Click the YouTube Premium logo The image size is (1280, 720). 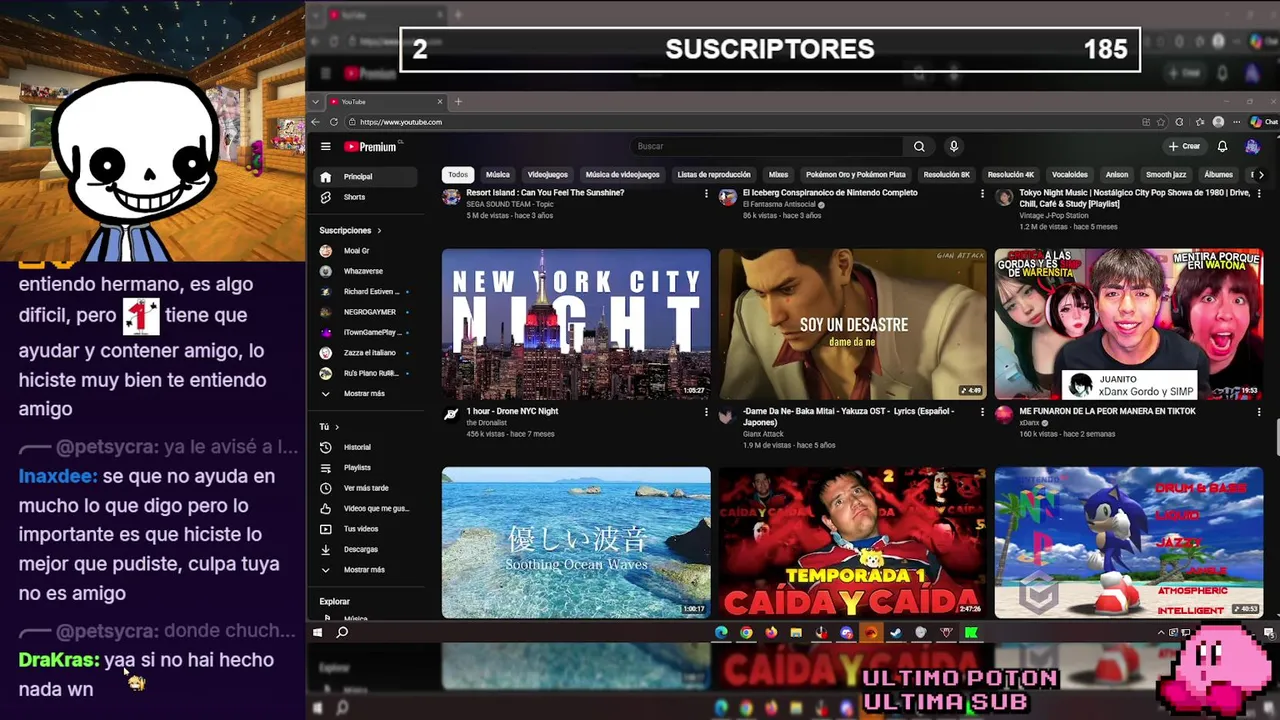tap(370, 147)
